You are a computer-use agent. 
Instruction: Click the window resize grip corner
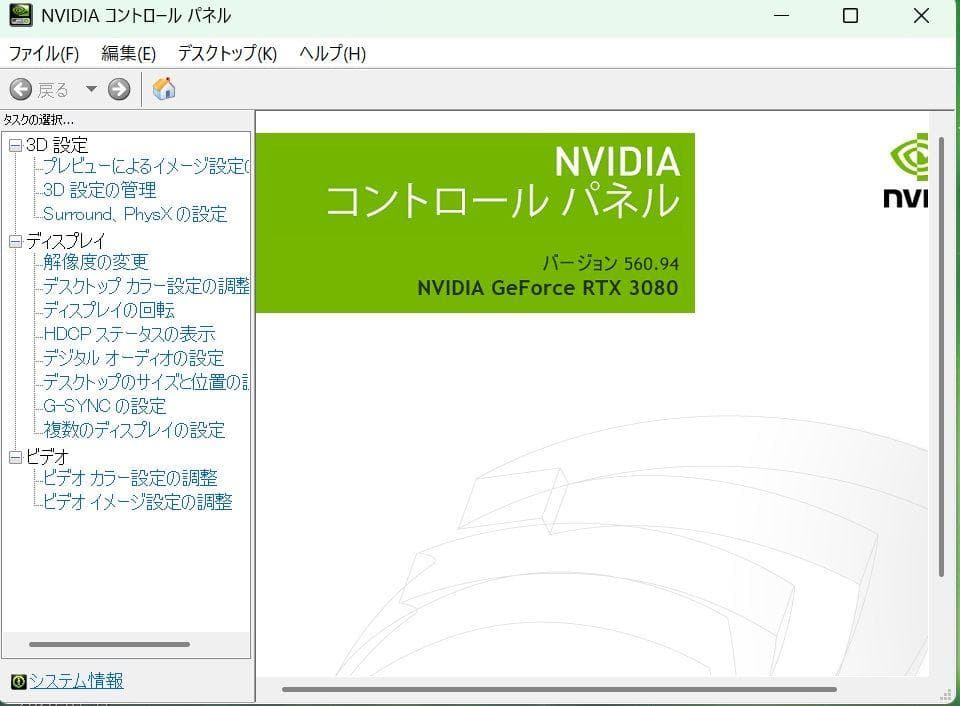(947, 695)
